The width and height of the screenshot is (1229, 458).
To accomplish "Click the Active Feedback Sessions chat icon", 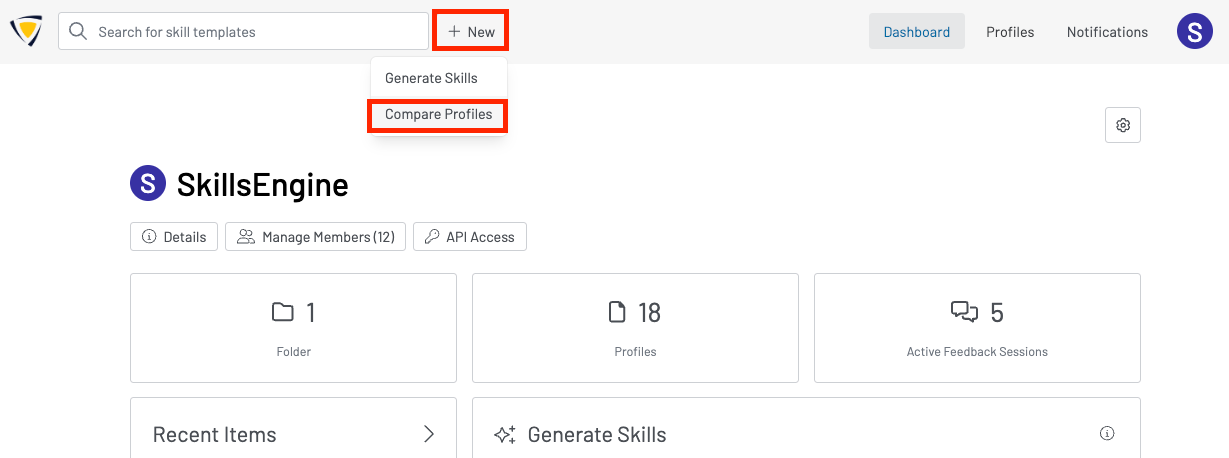I will coord(964,313).
